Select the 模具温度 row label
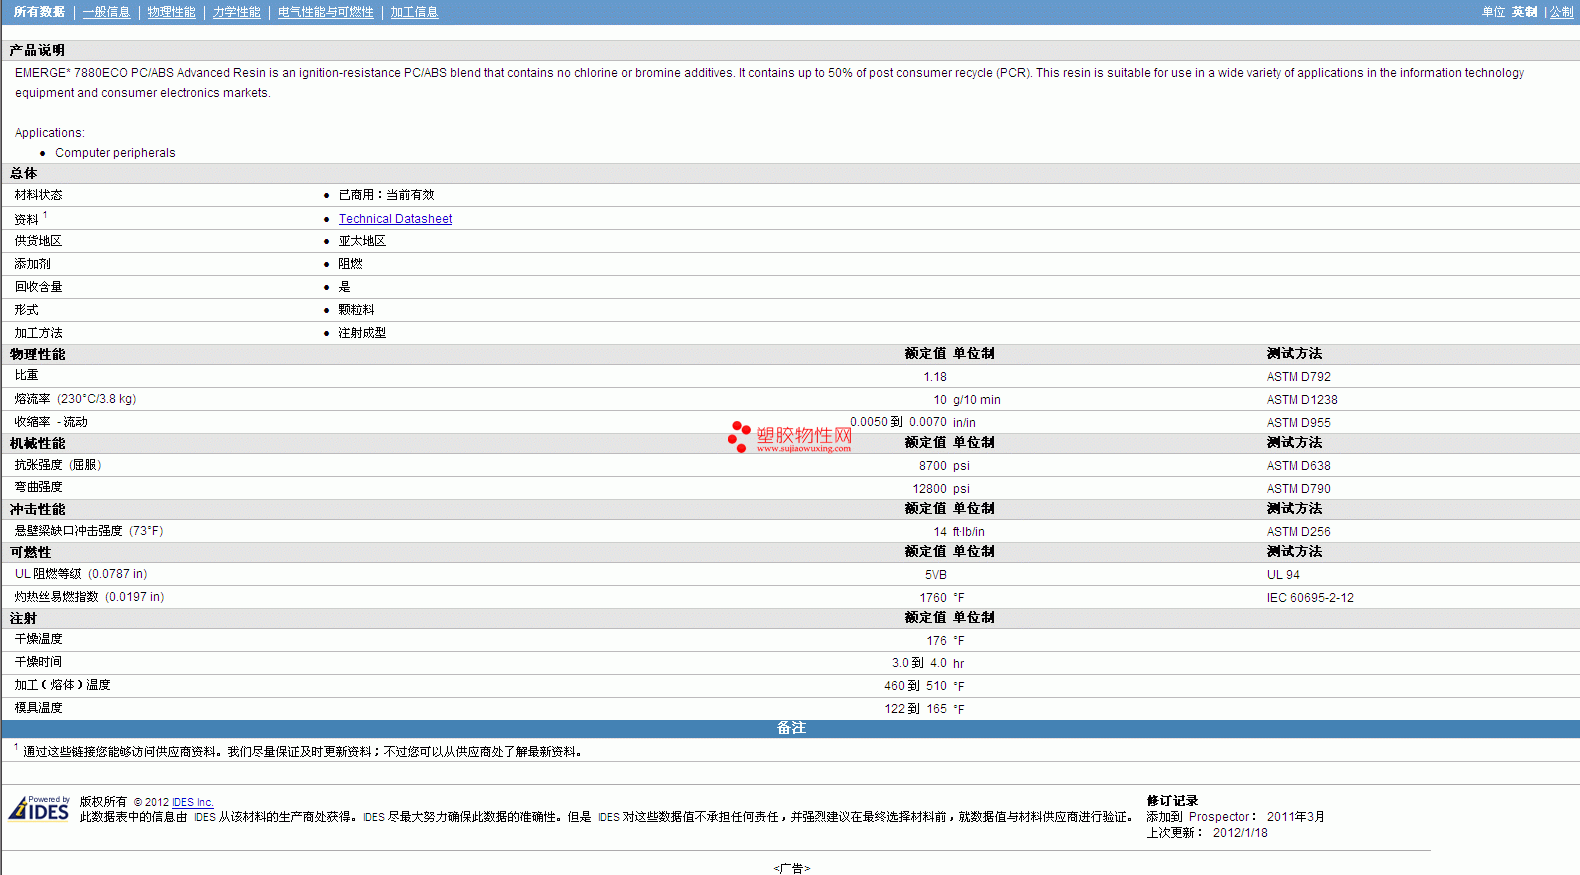 click(38, 708)
